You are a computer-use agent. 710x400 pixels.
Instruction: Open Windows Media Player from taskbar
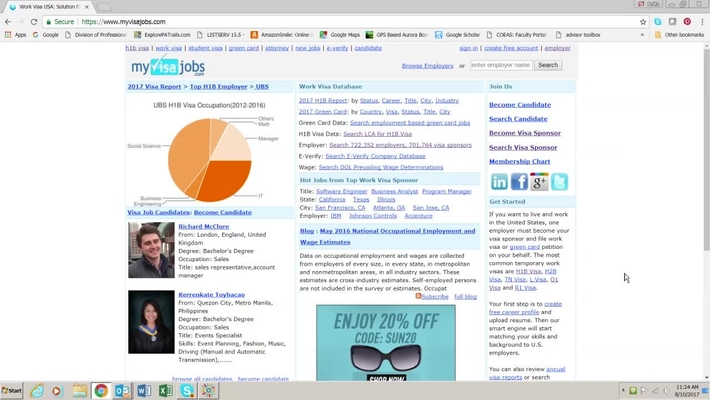coord(57,390)
